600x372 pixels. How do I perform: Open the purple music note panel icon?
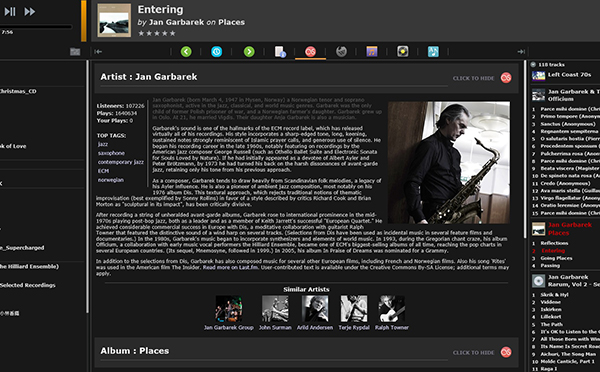click(x=372, y=51)
